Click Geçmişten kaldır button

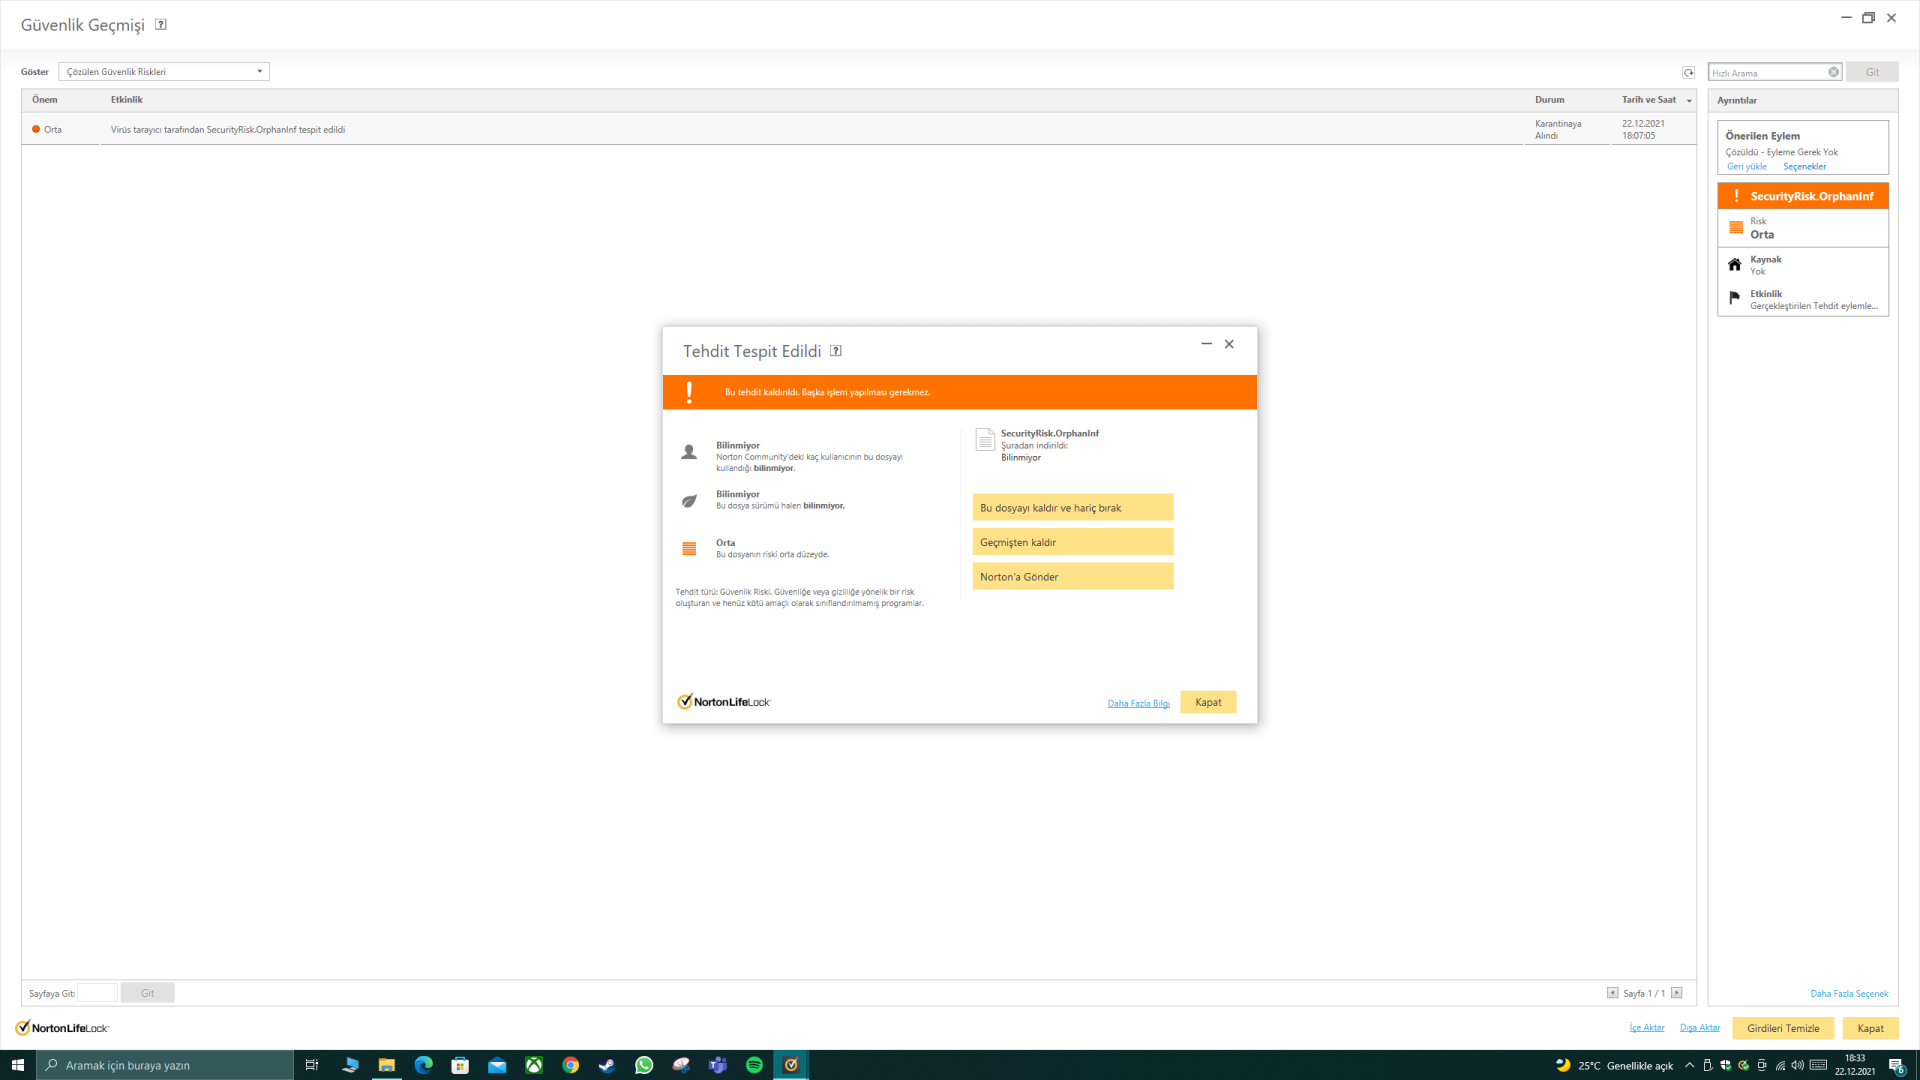point(1072,542)
